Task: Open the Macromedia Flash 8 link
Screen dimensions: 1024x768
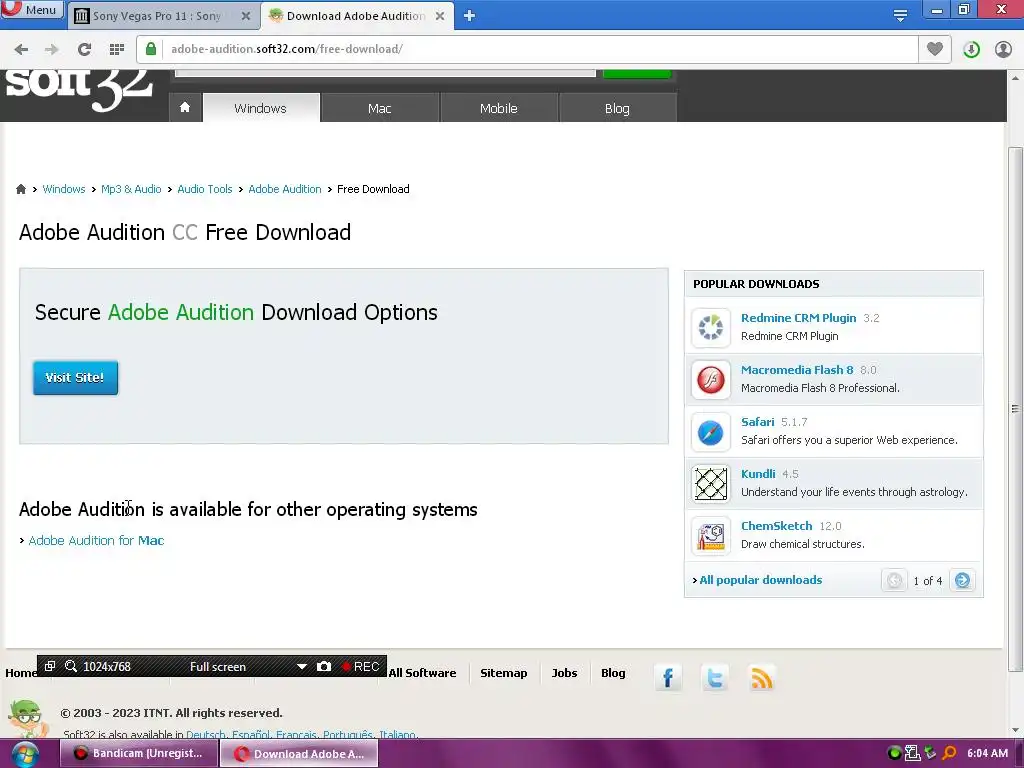Action: pos(797,370)
